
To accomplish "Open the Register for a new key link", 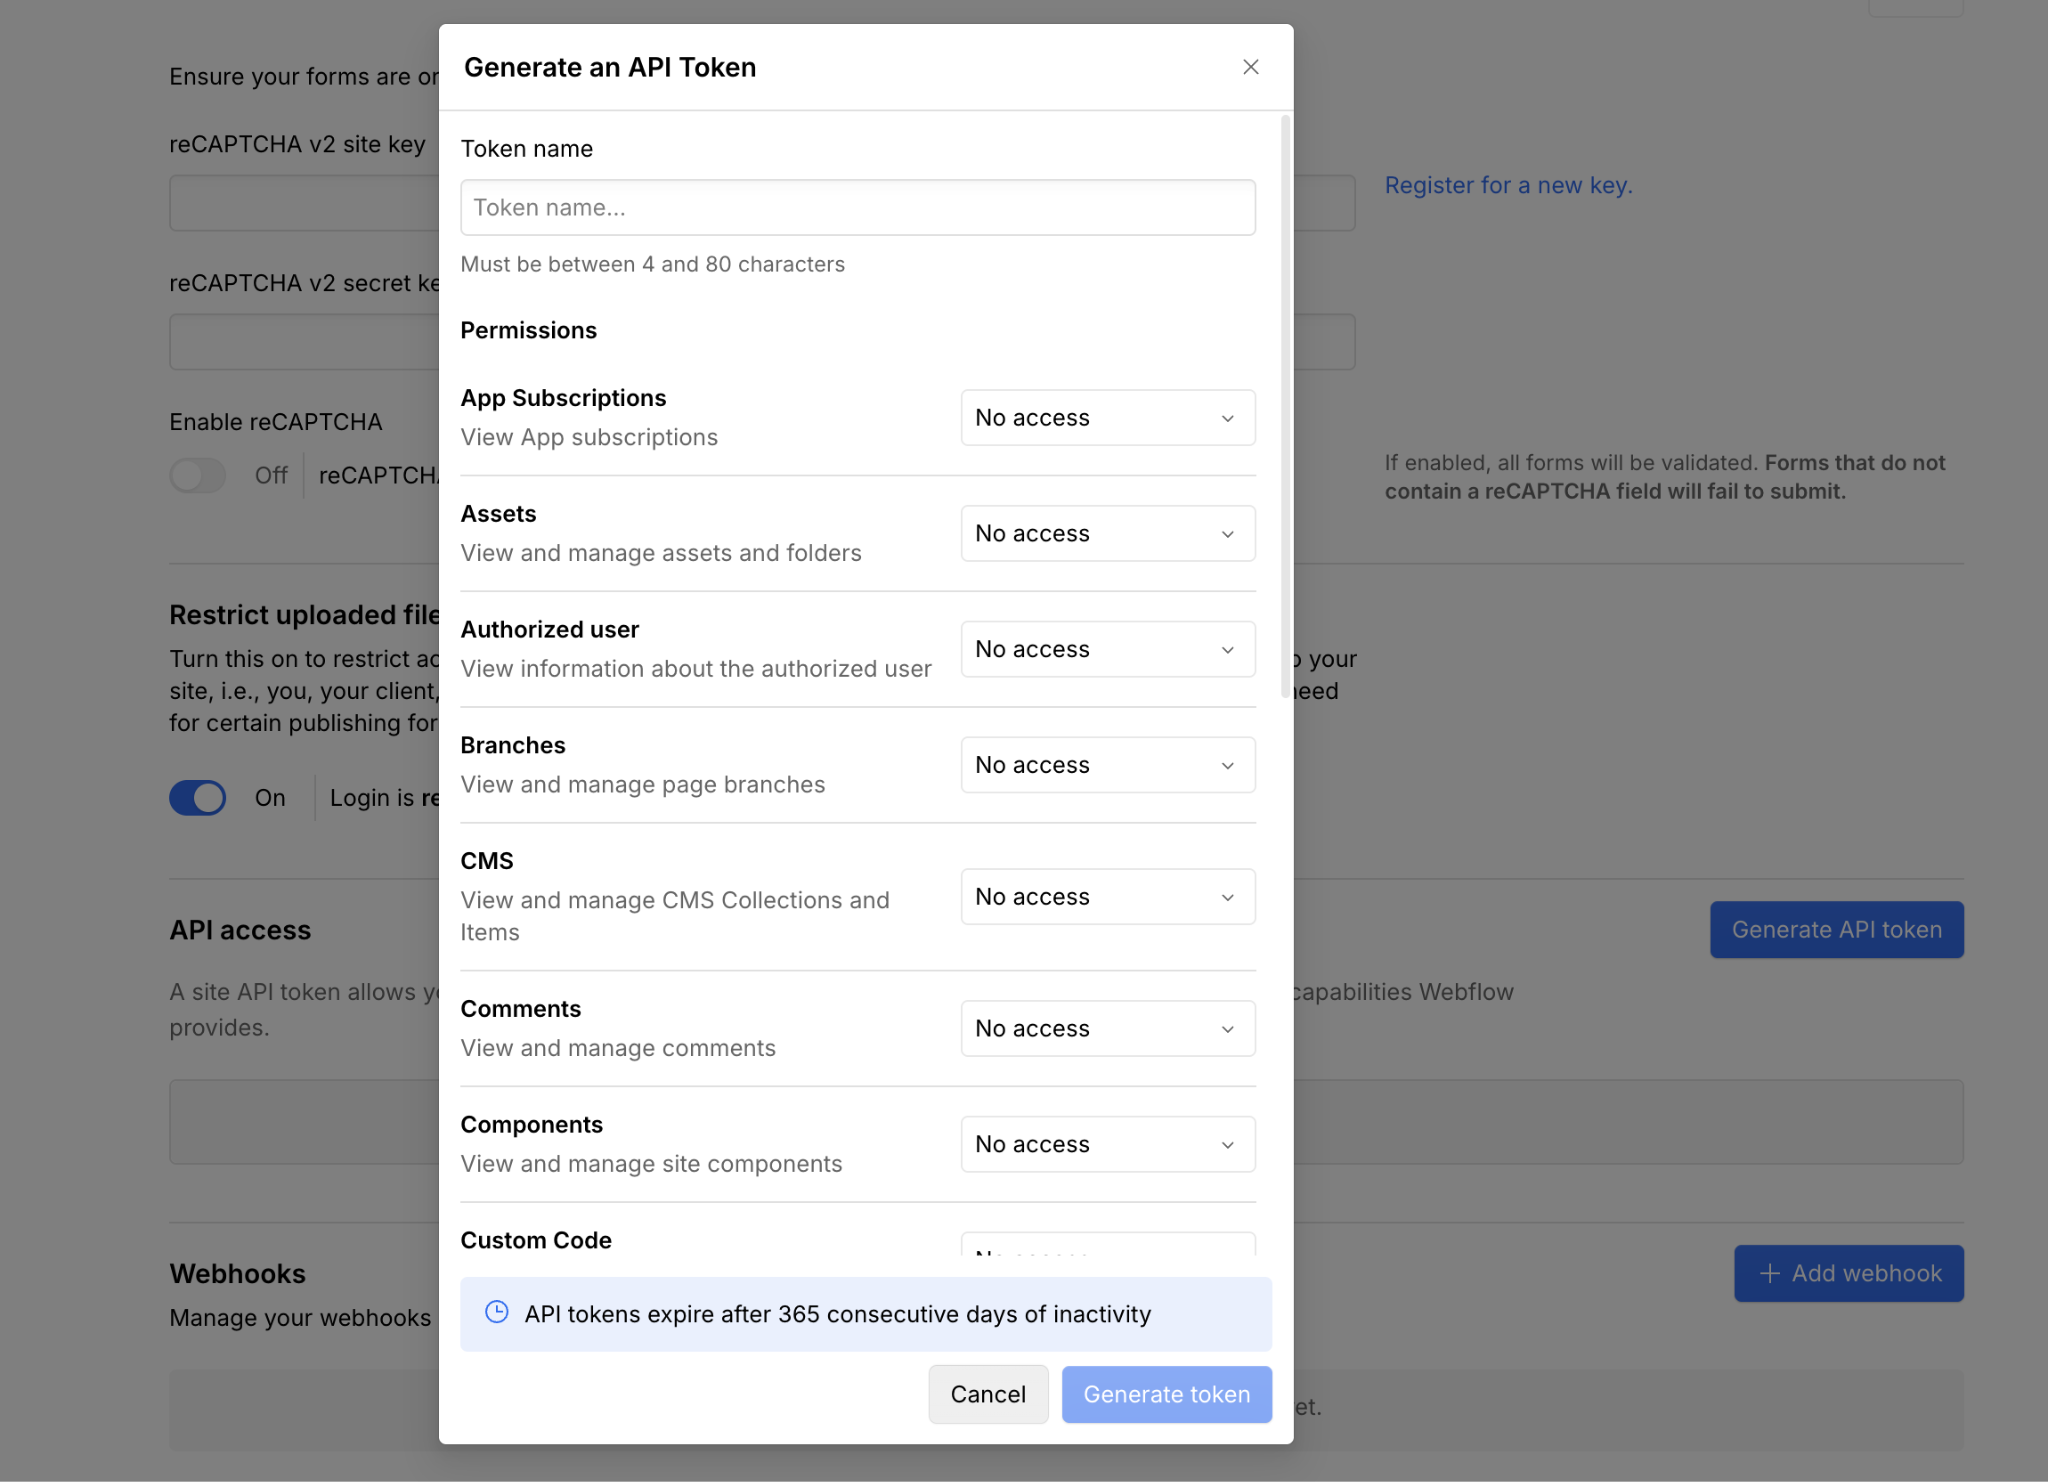I will pos(1508,185).
